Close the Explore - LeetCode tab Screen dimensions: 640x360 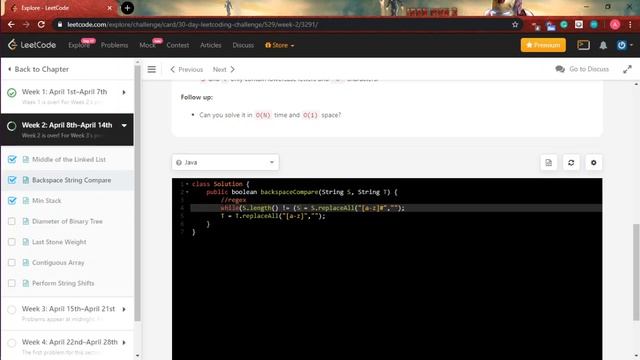[x=109, y=8]
